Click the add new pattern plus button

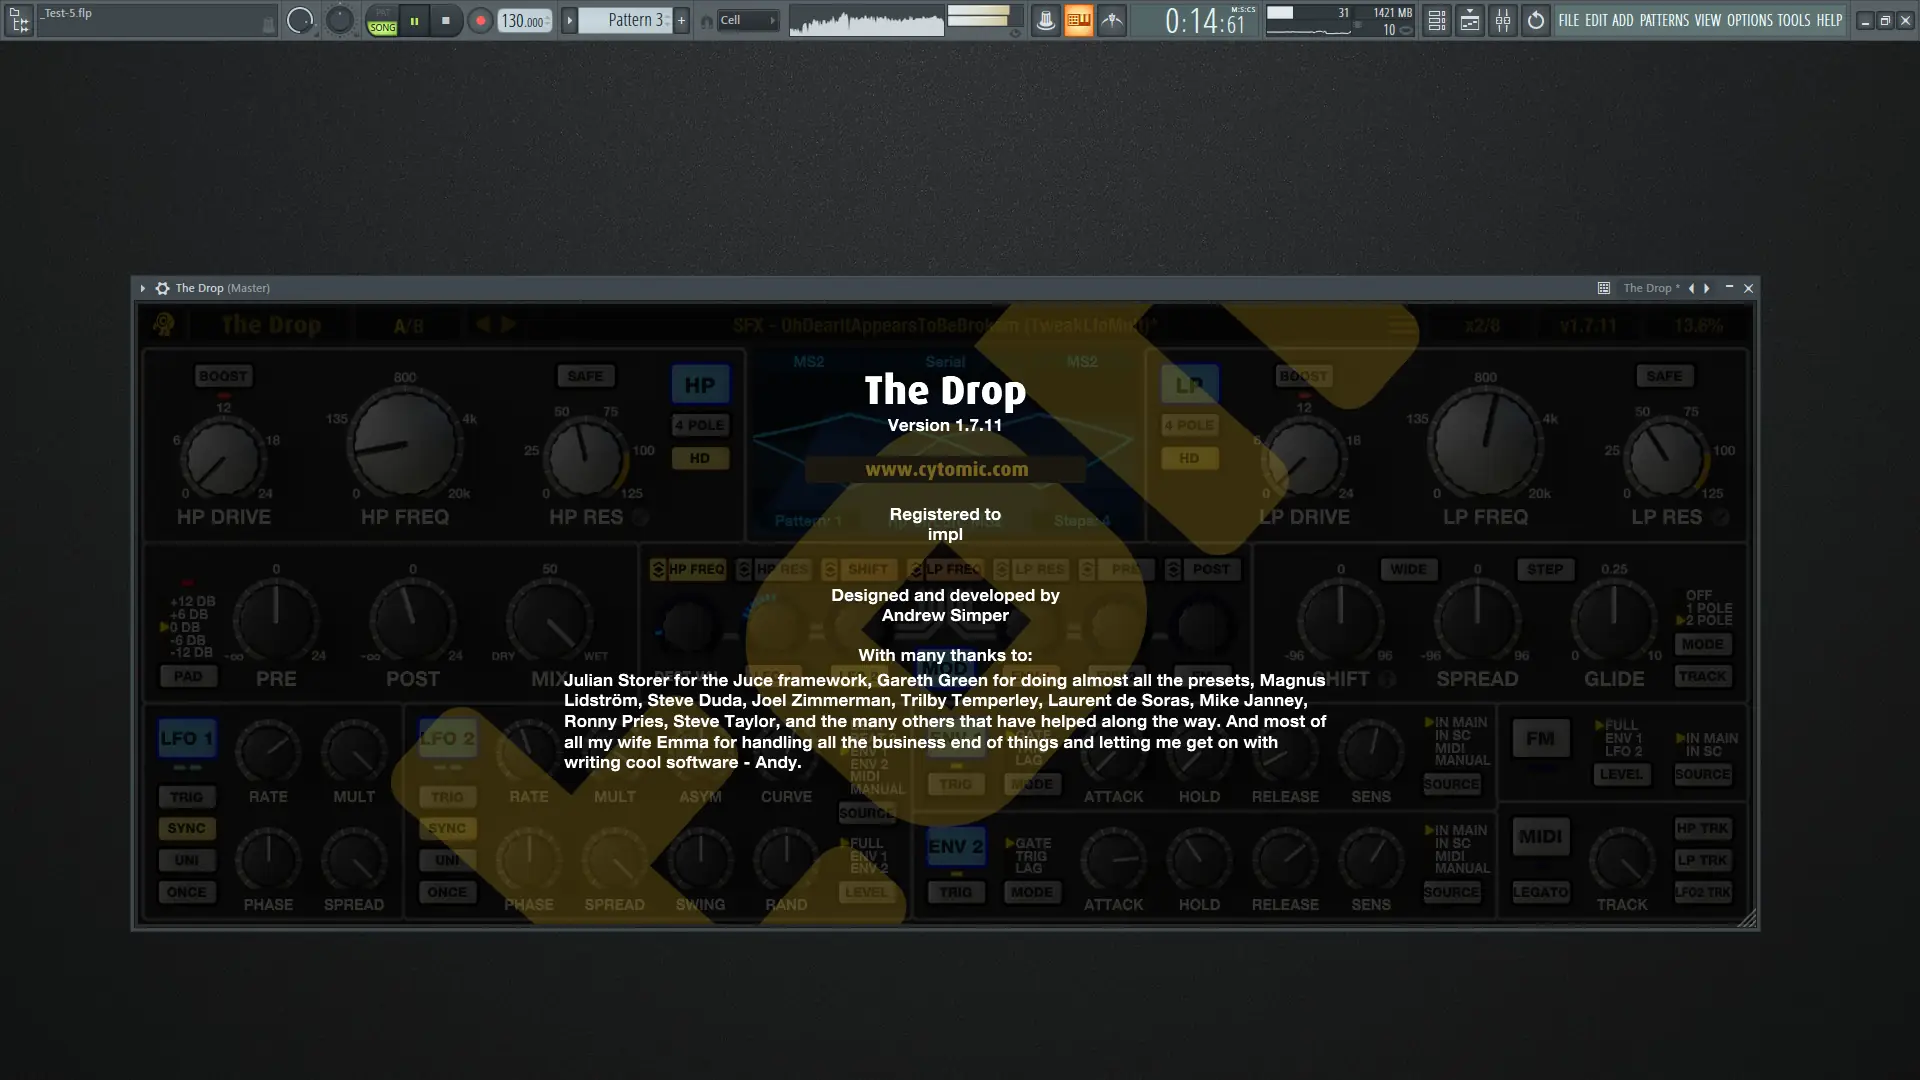[681, 20]
